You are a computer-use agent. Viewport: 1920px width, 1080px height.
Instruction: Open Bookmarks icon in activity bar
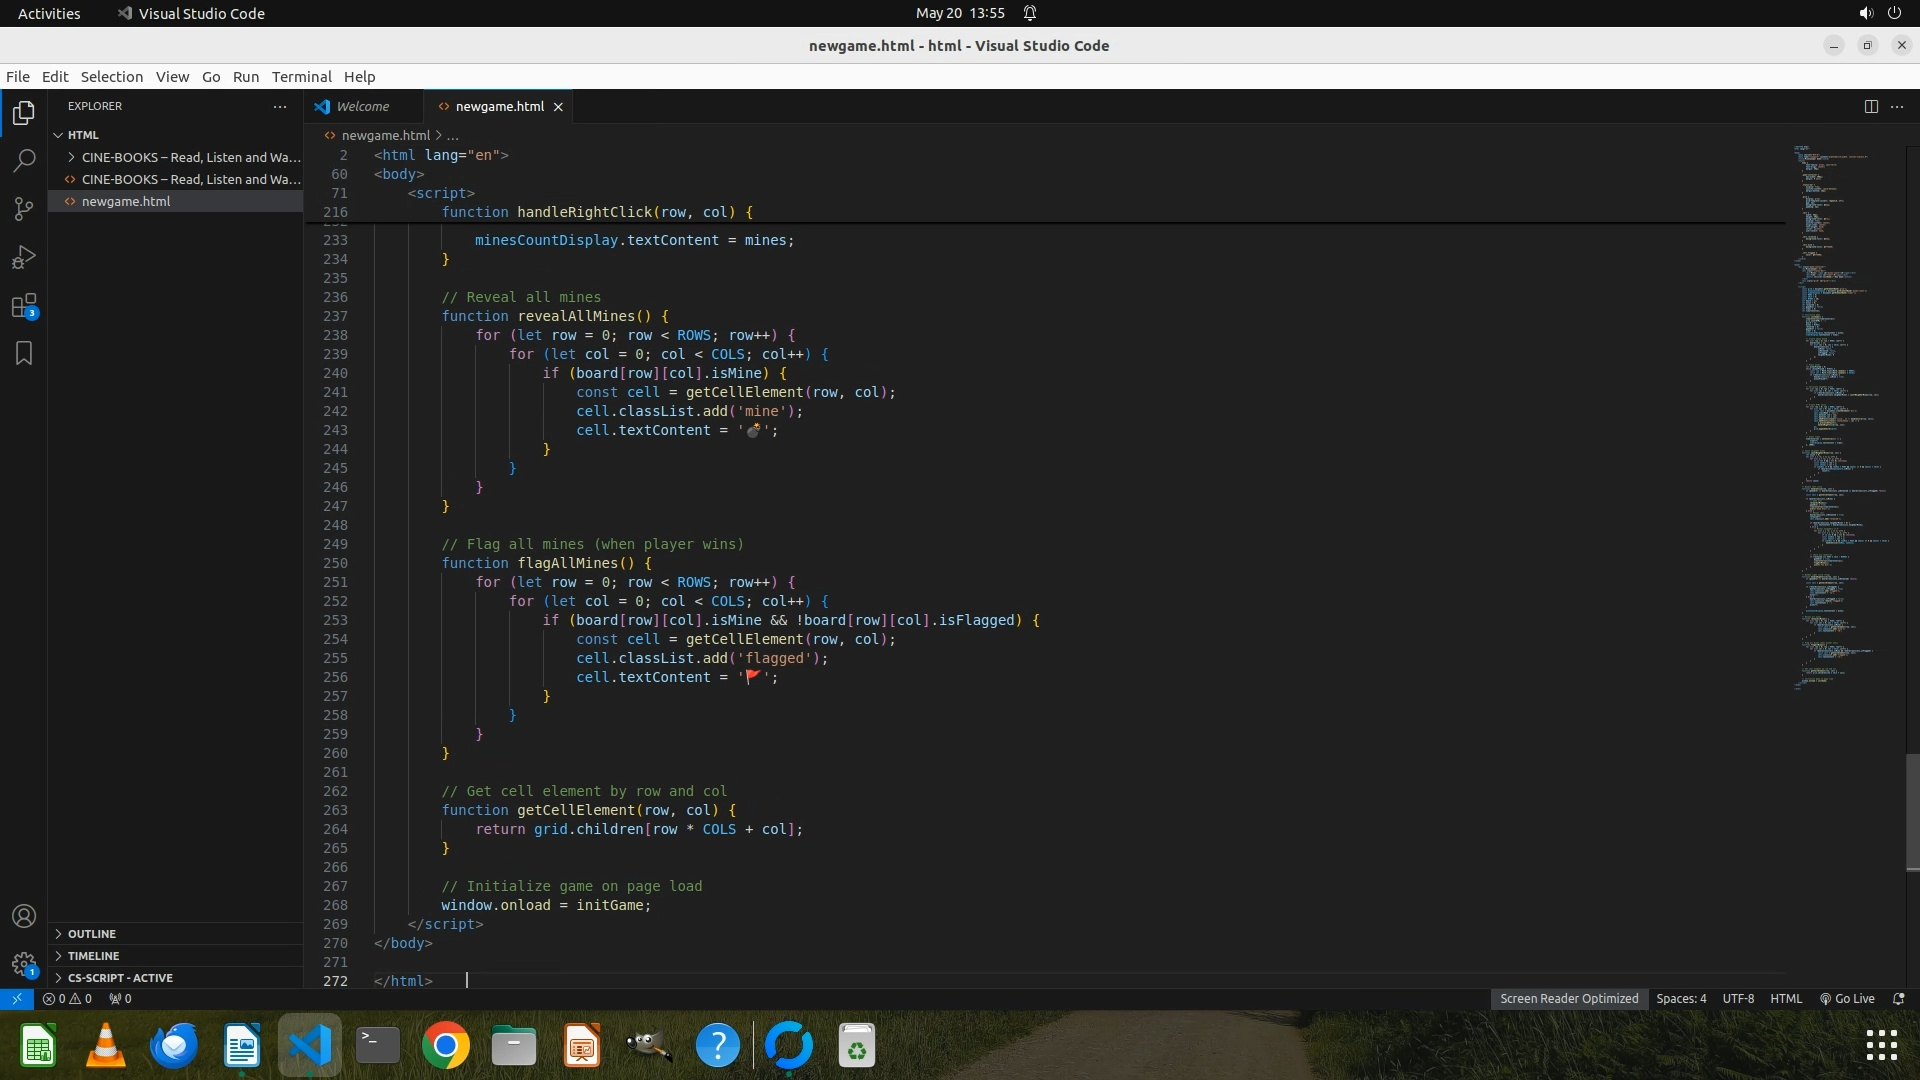(x=24, y=353)
